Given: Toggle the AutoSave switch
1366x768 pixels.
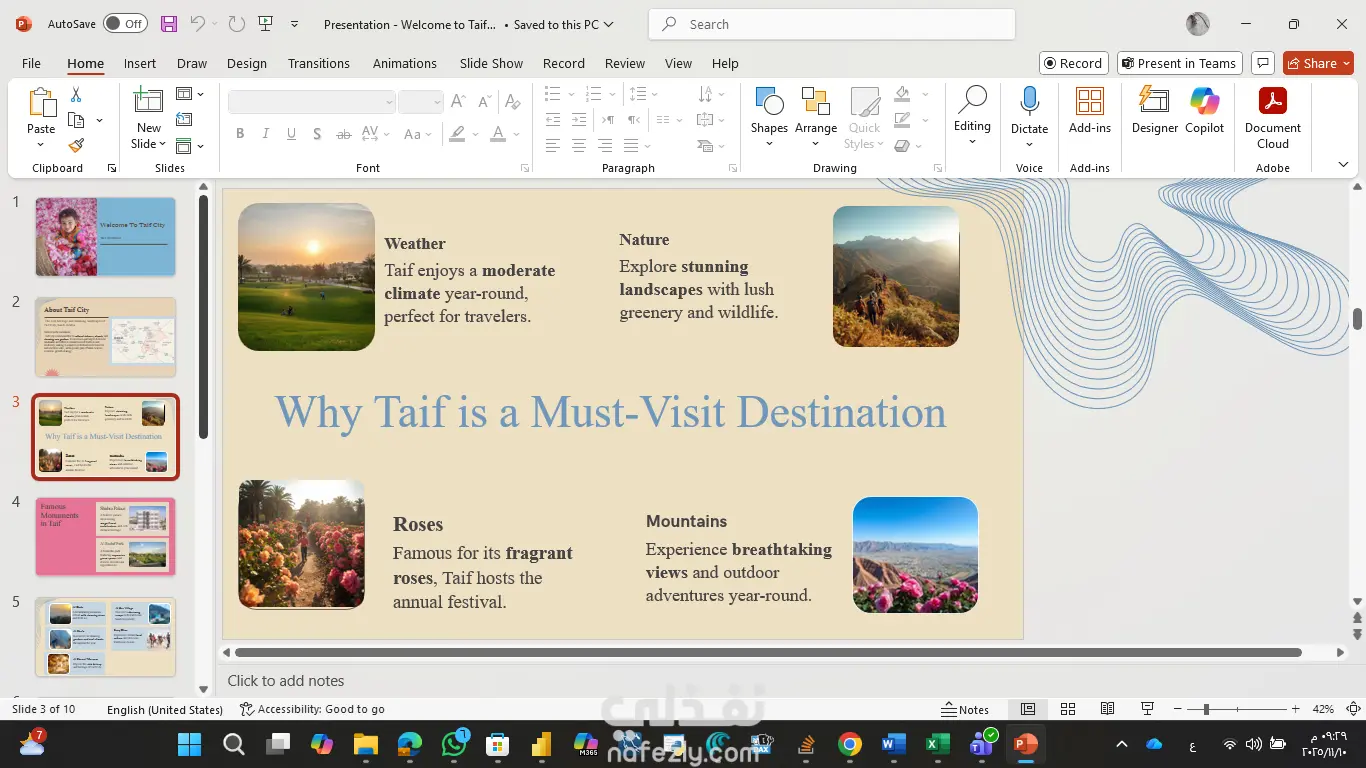Looking at the screenshot, I should point(125,24).
